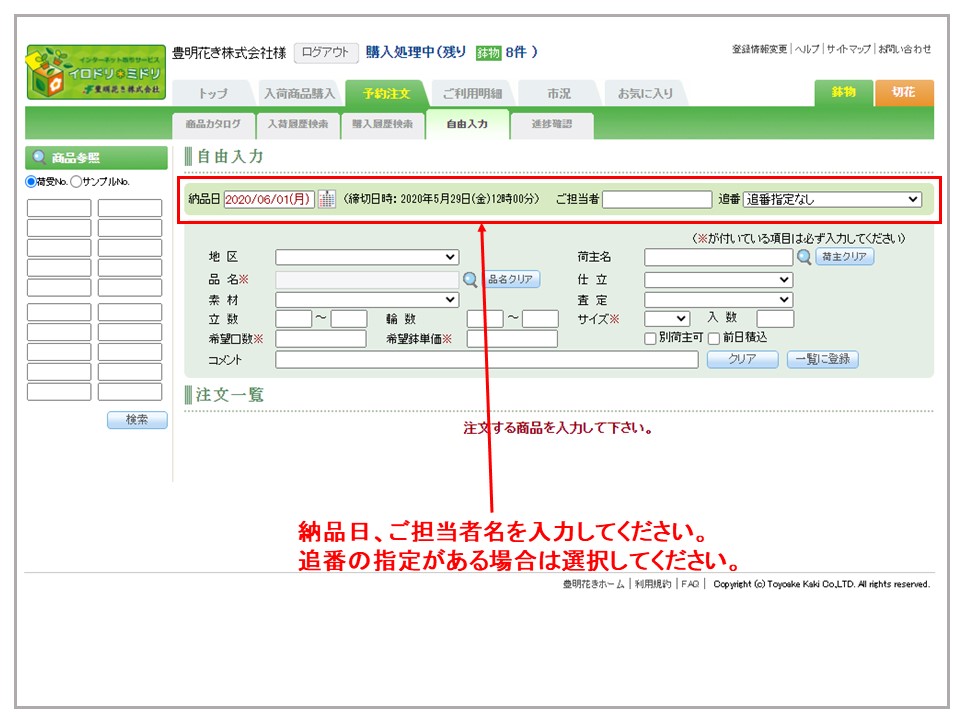Expand the 素材 dropdown
Screen dimensions: 960x720
(367, 299)
